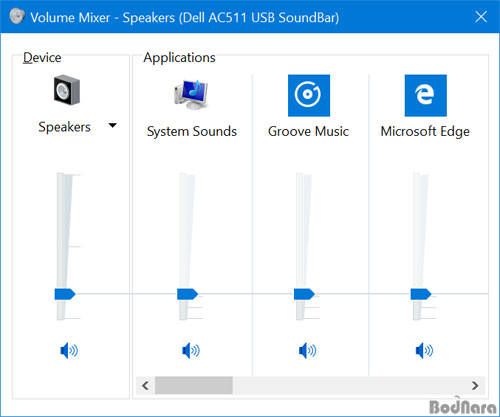Open the Speakers device icon
Image resolution: width=500 pixels, height=417 pixels.
(x=67, y=90)
